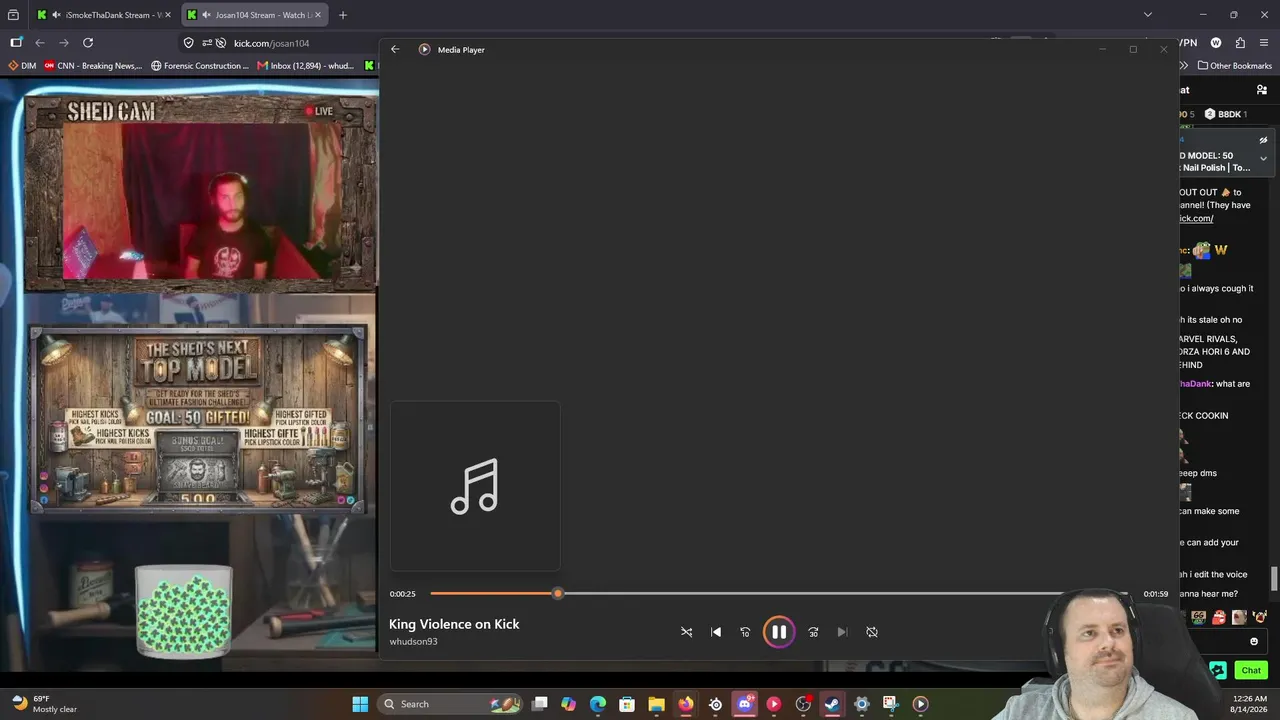Screen dimensions: 1280x720
Task: Switch to OBS Studio on the taskbar
Action: 803,704
